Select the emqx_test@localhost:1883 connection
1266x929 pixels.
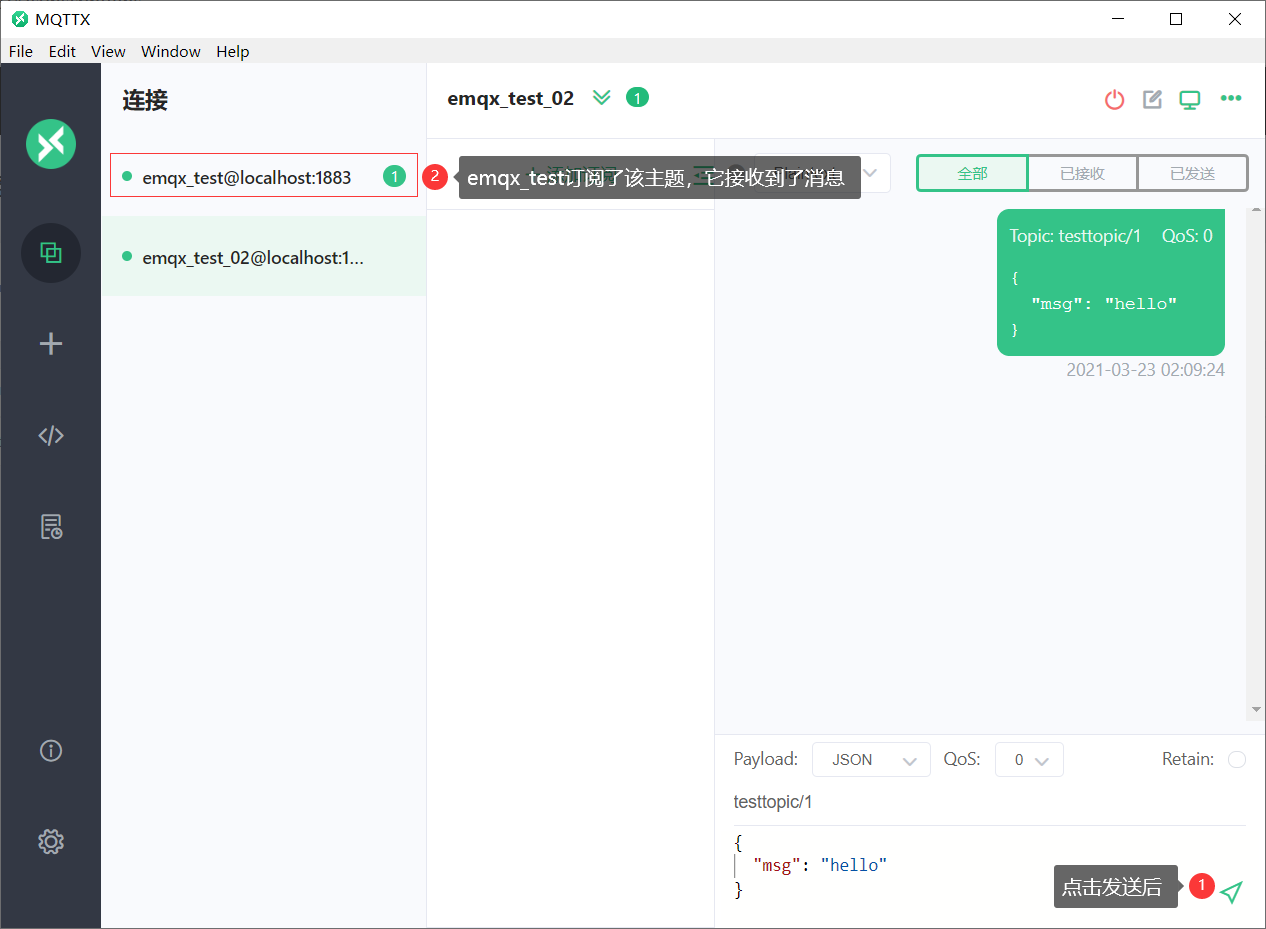(264, 175)
